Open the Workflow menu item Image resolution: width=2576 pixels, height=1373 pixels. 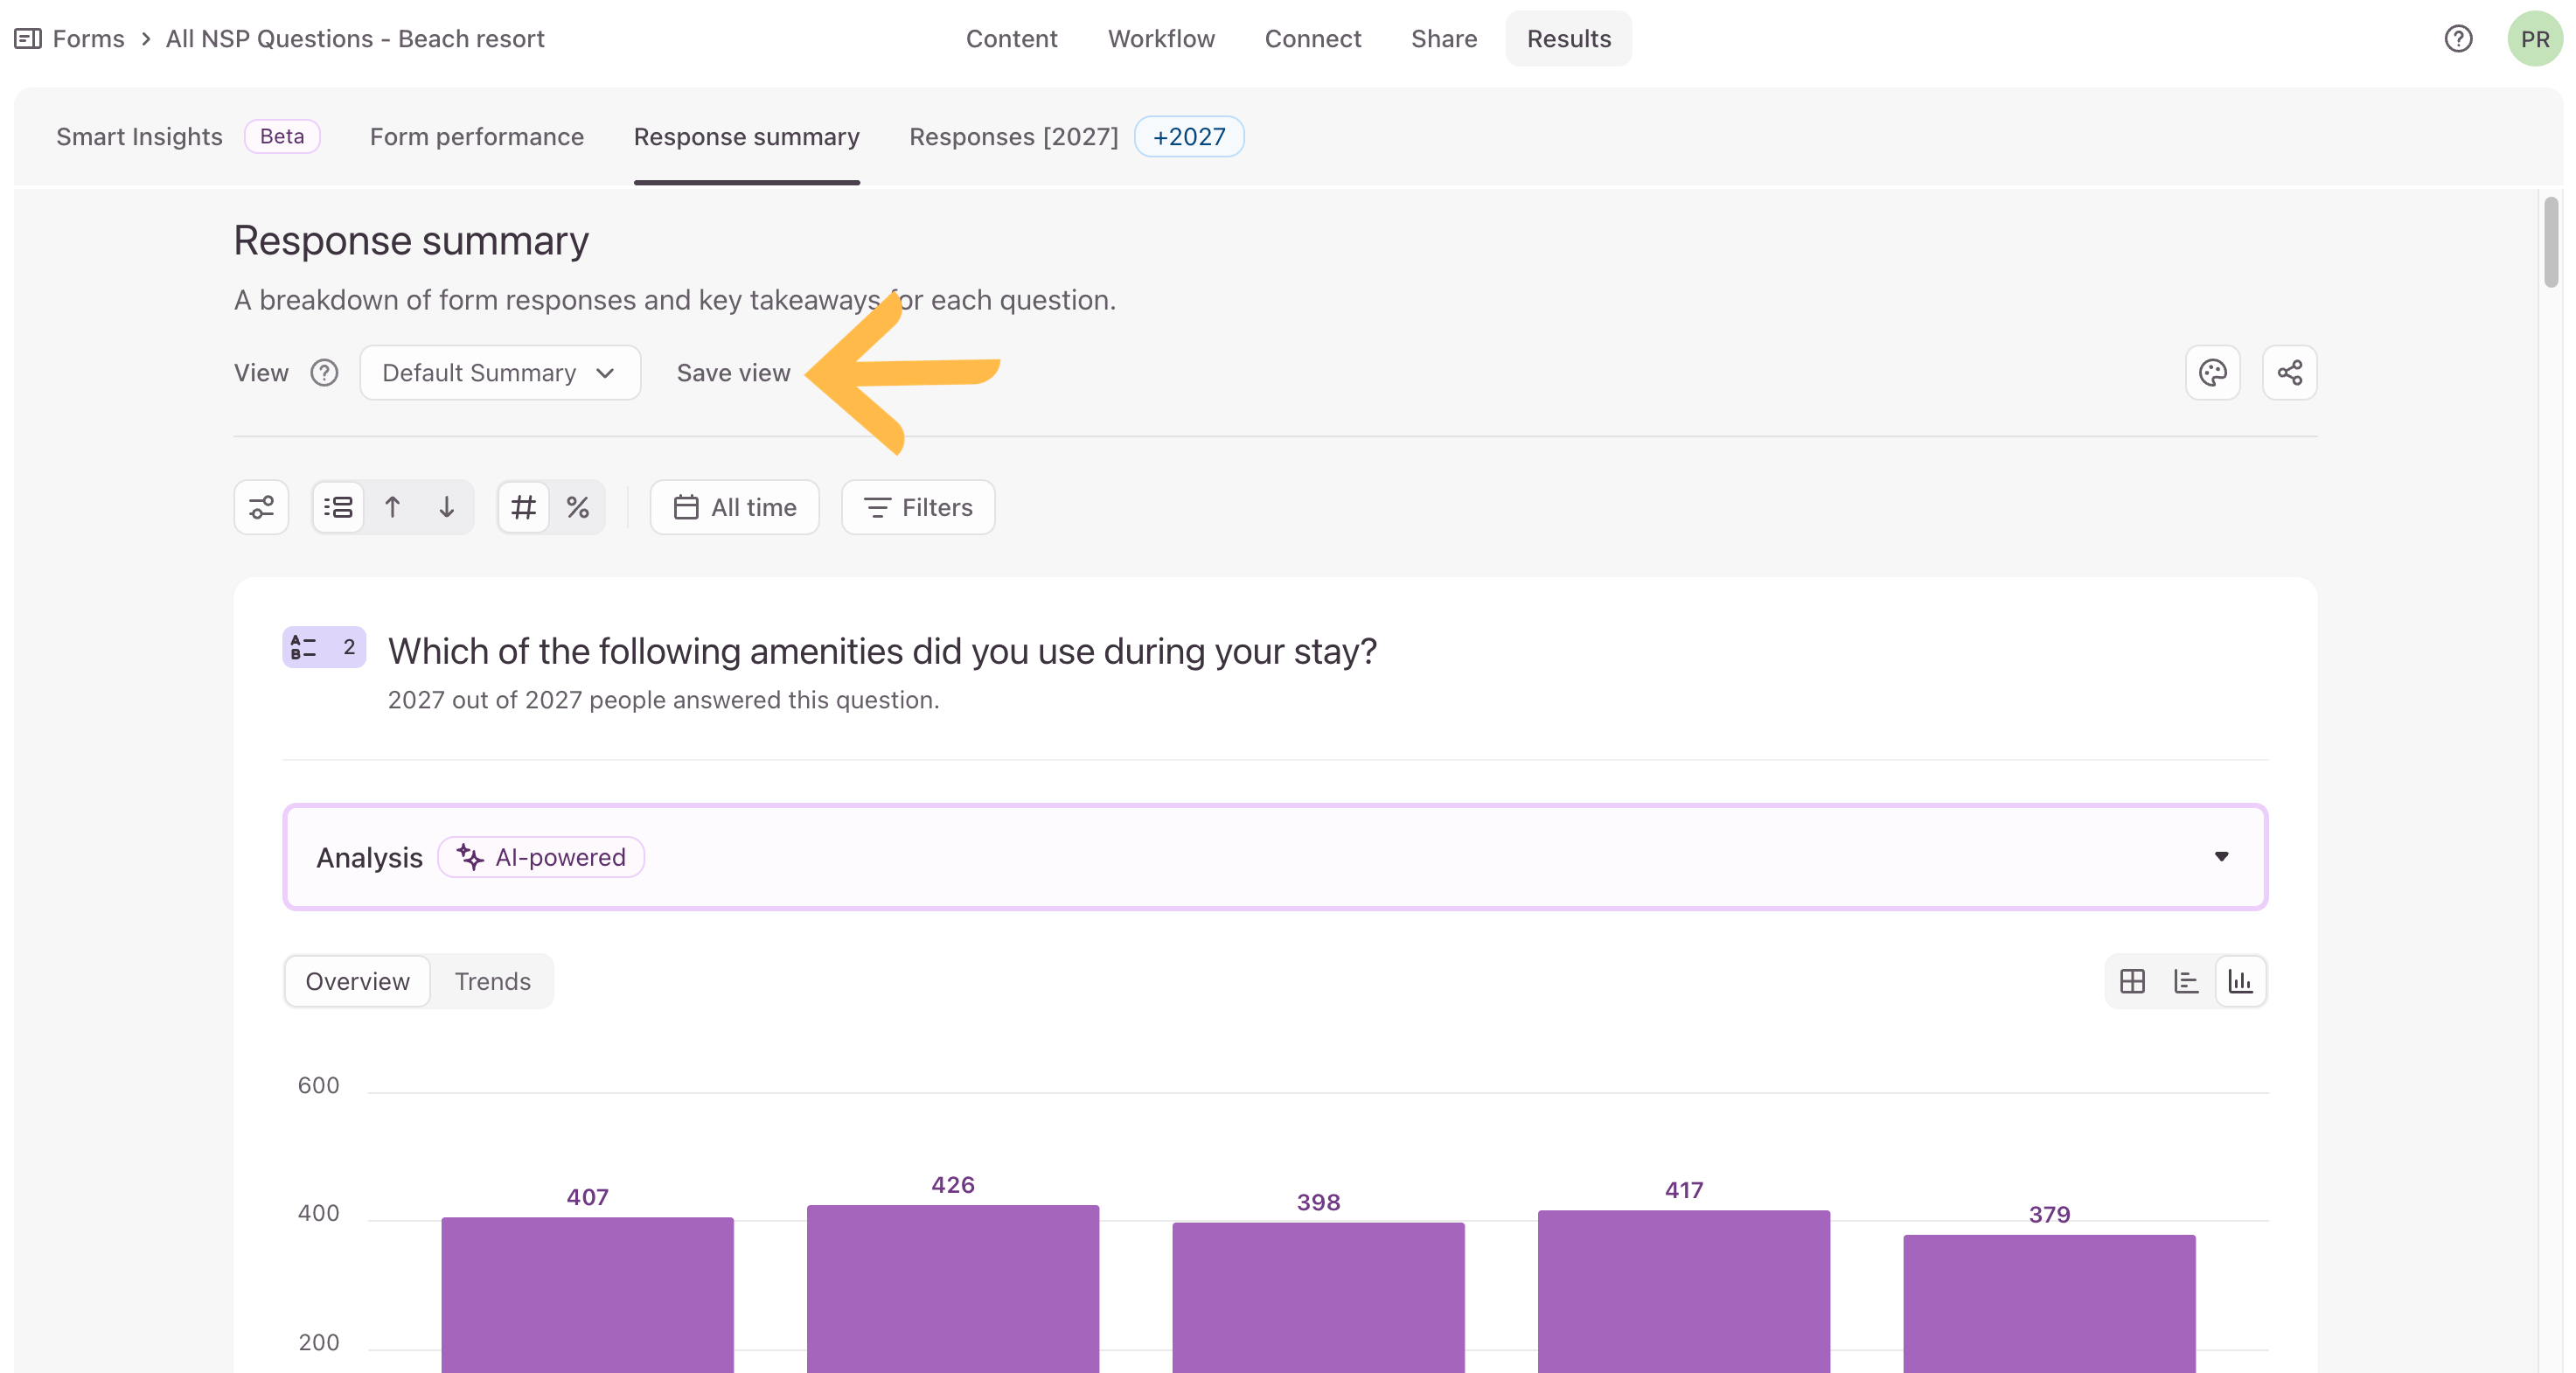1161,39
